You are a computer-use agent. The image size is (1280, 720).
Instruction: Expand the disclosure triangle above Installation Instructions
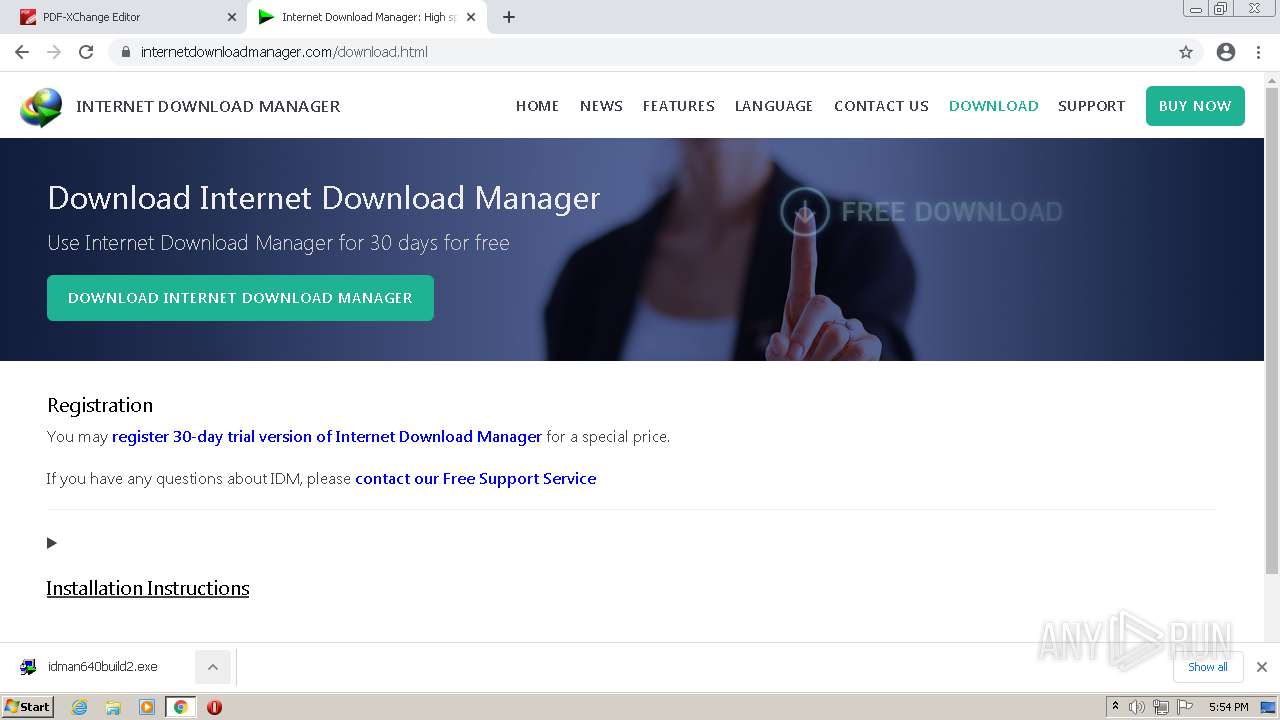click(x=52, y=543)
